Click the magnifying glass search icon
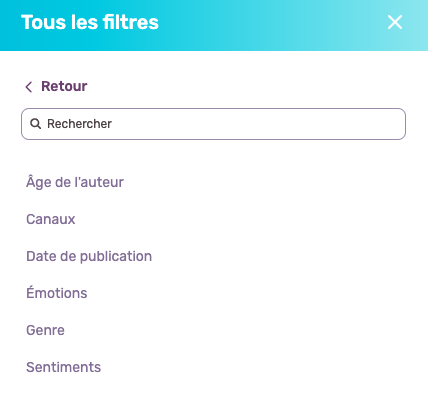The image size is (428, 402). tap(36, 124)
